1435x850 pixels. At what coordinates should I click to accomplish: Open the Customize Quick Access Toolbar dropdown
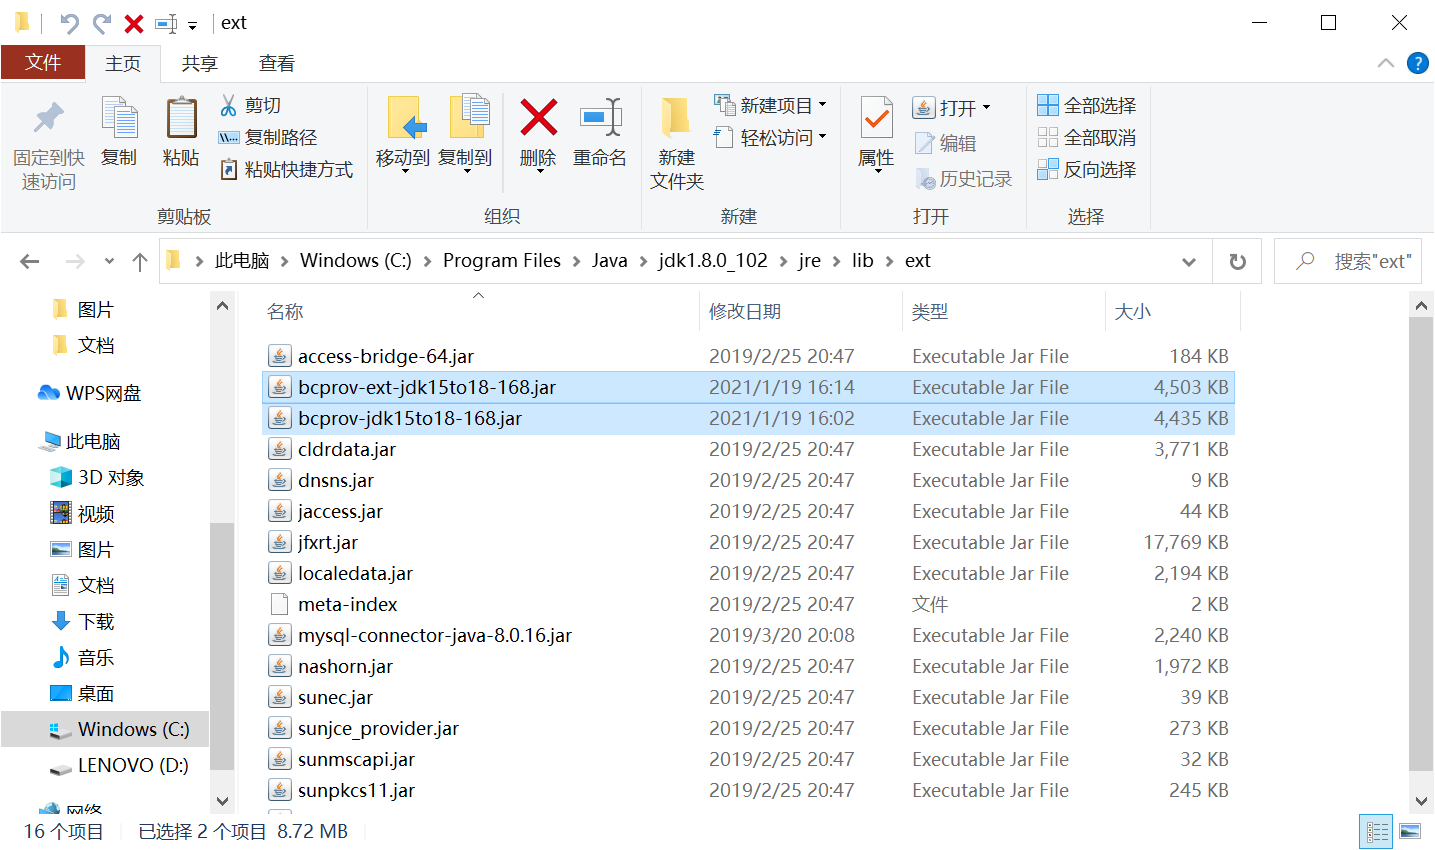(x=193, y=25)
